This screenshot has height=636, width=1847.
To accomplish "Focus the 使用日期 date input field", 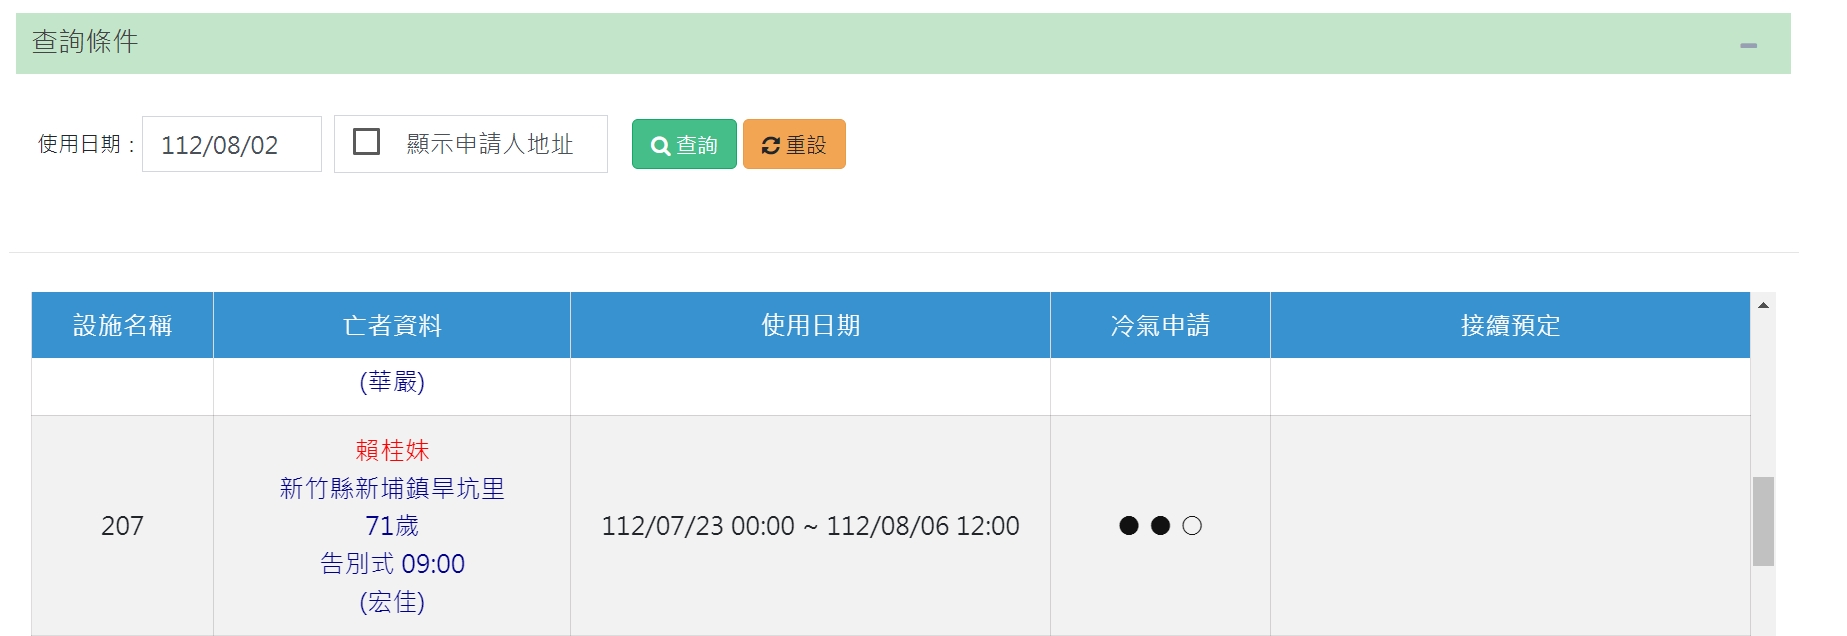I will 231,144.
